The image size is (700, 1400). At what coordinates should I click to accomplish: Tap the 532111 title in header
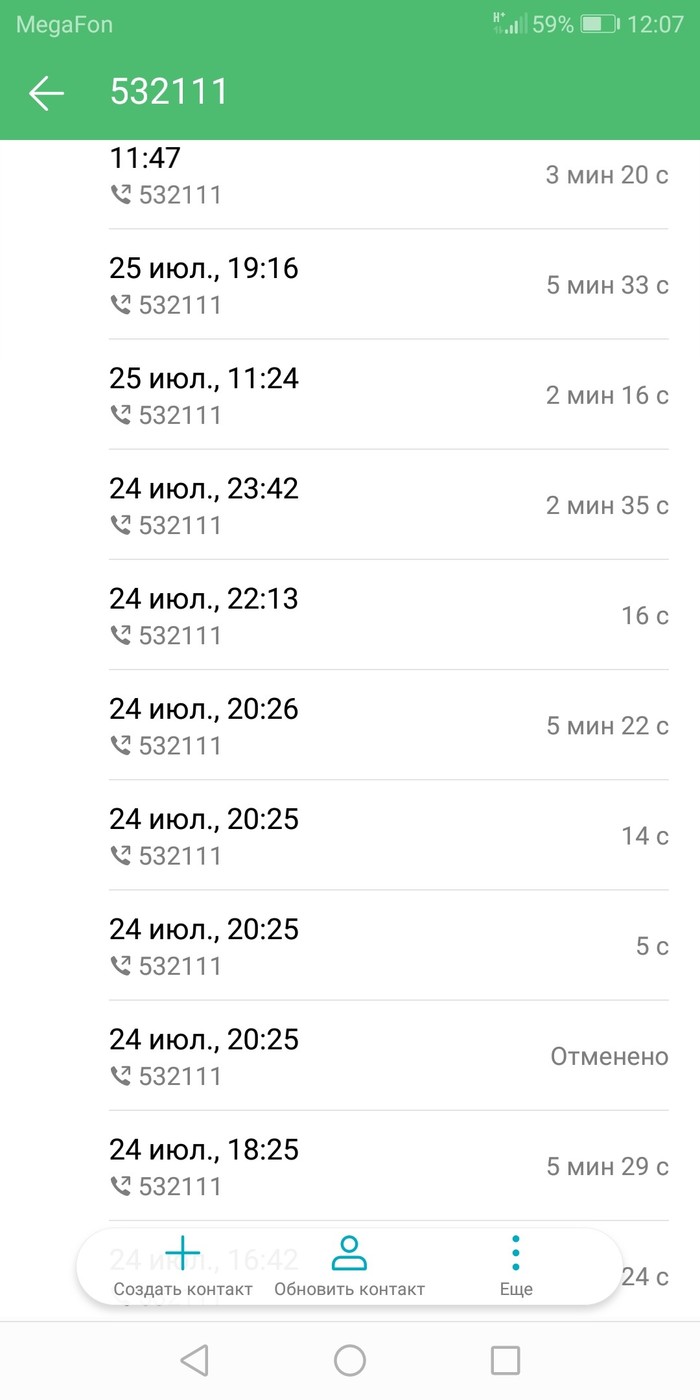click(x=169, y=92)
